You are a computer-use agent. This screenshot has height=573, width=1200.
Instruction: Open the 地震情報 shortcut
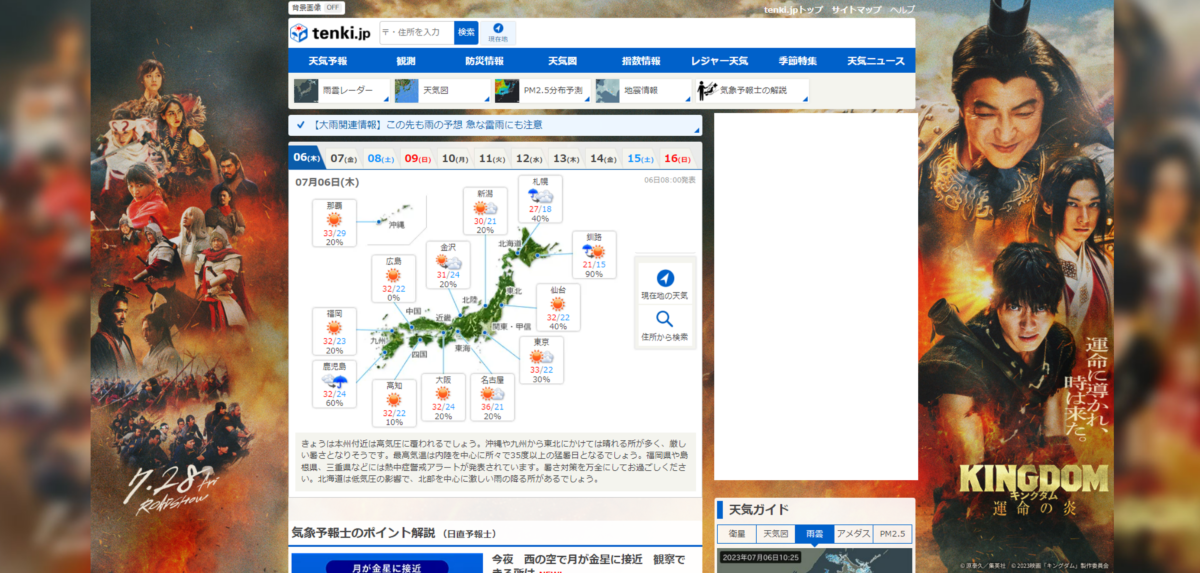tap(642, 91)
